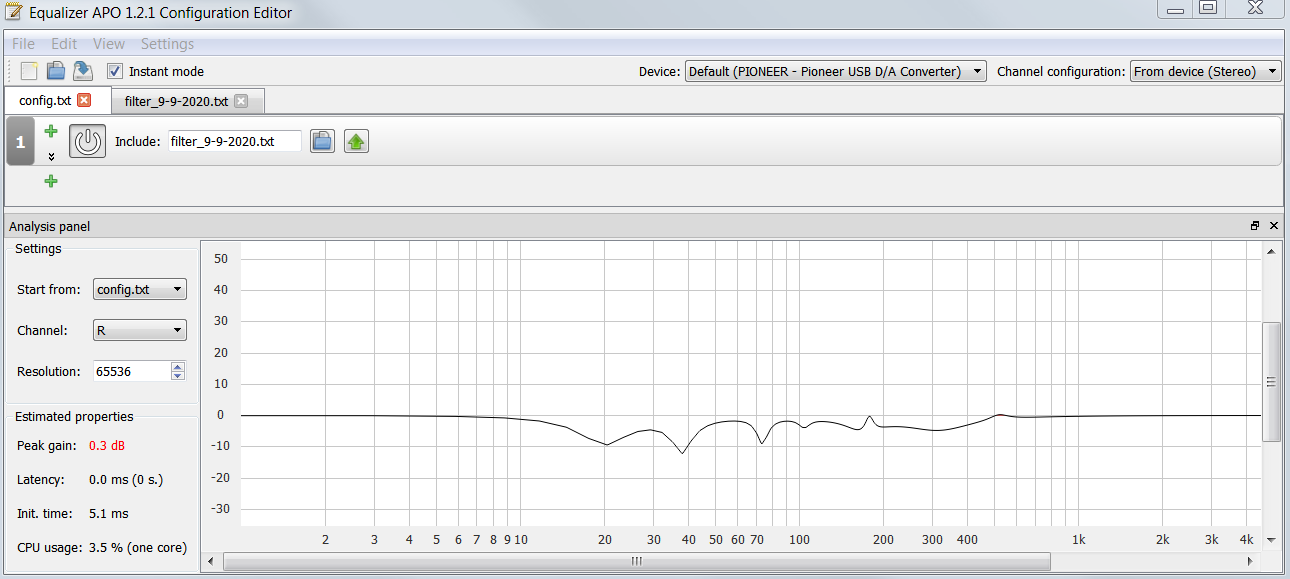Close the Analysis panel
Screen dimensions: 1290x579
[1274, 226]
